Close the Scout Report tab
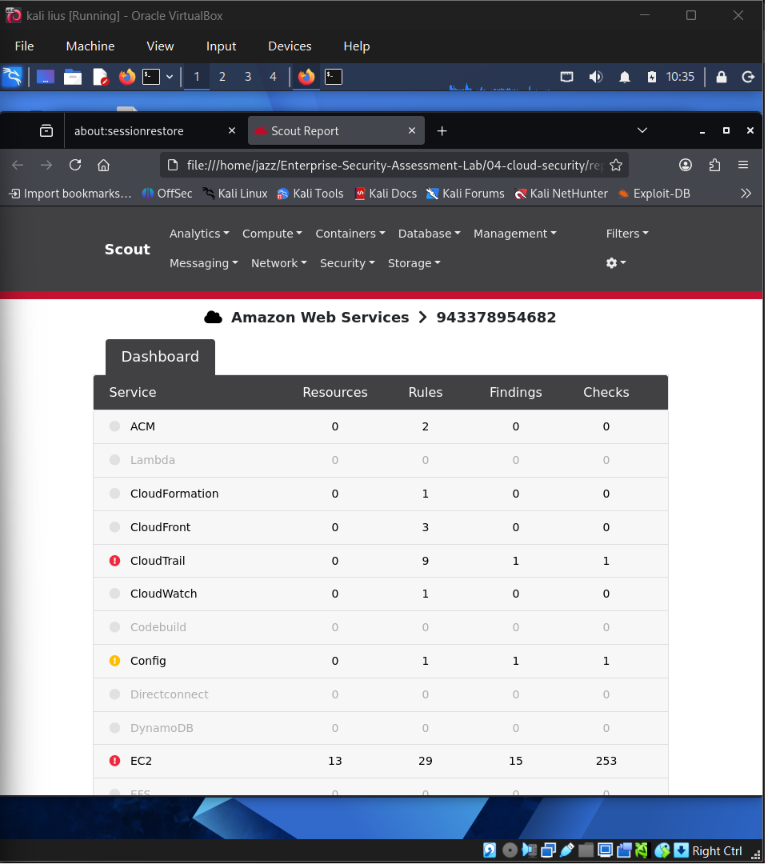Viewport: 765px width, 864px height. coord(412,131)
